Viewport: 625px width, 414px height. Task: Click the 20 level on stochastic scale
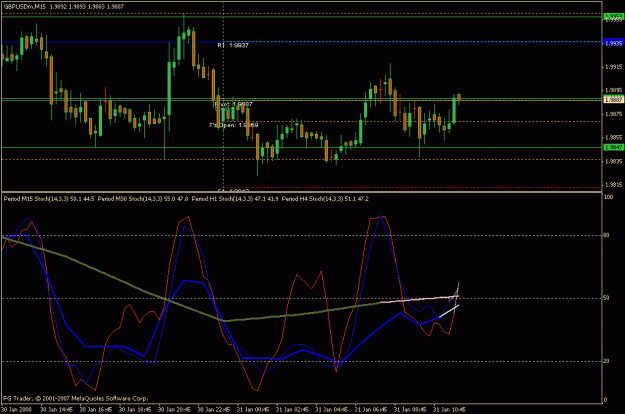tap(607, 361)
